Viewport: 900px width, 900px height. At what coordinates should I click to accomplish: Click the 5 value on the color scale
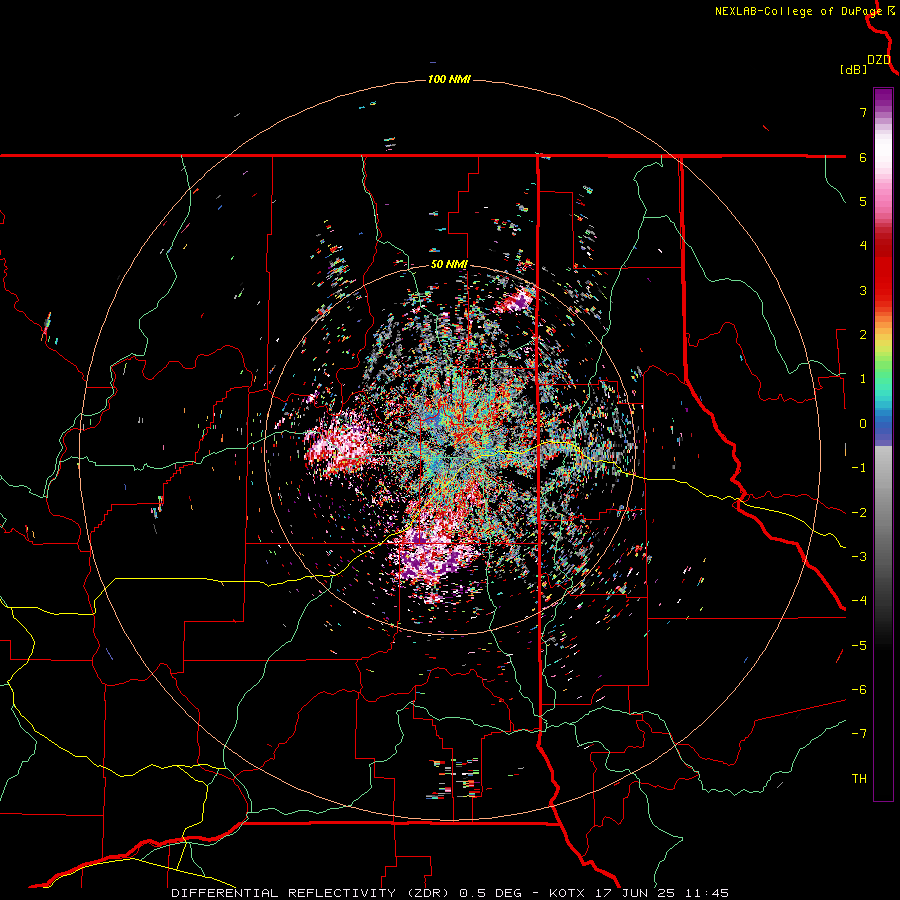point(863,201)
